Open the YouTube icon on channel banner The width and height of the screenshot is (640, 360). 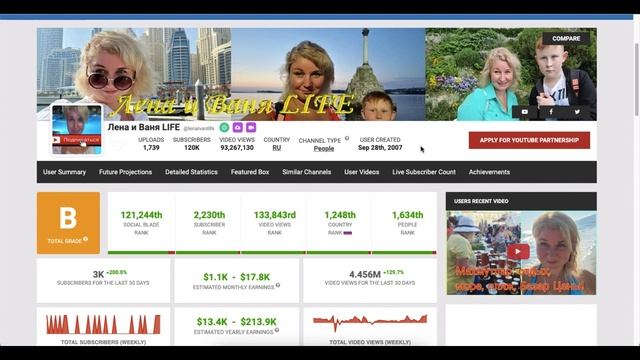pos(525,112)
